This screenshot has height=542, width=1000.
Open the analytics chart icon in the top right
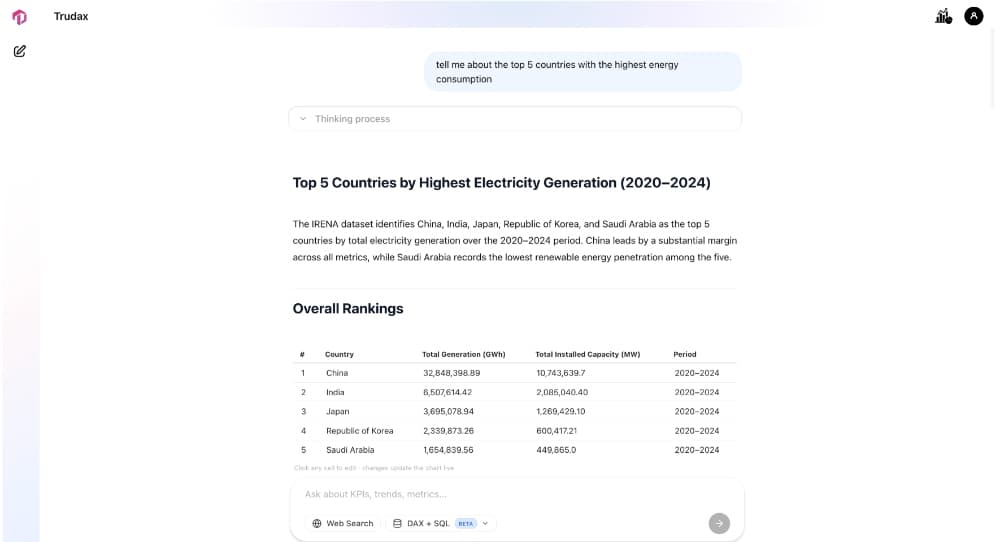click(x=943, y=16)
